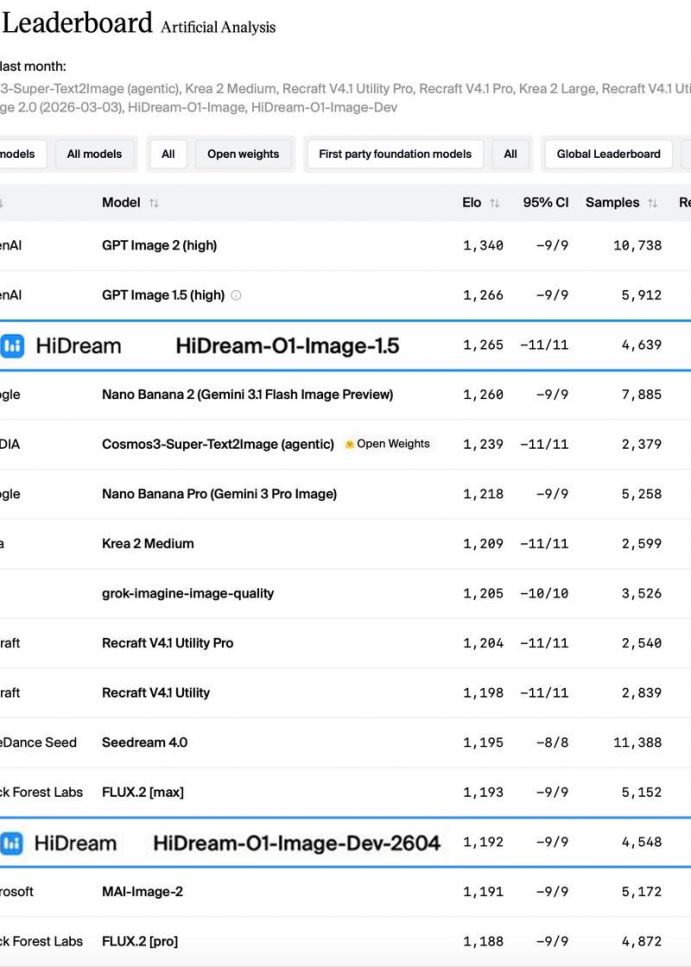Open Nano Banana Pro model entry

tap(219, 494)
